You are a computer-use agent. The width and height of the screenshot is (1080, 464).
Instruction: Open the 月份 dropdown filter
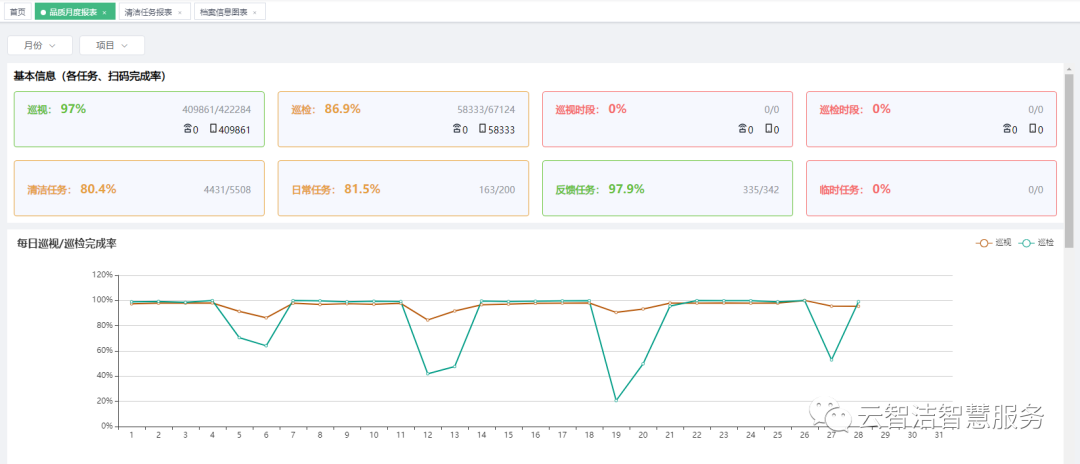click(40, 46)
